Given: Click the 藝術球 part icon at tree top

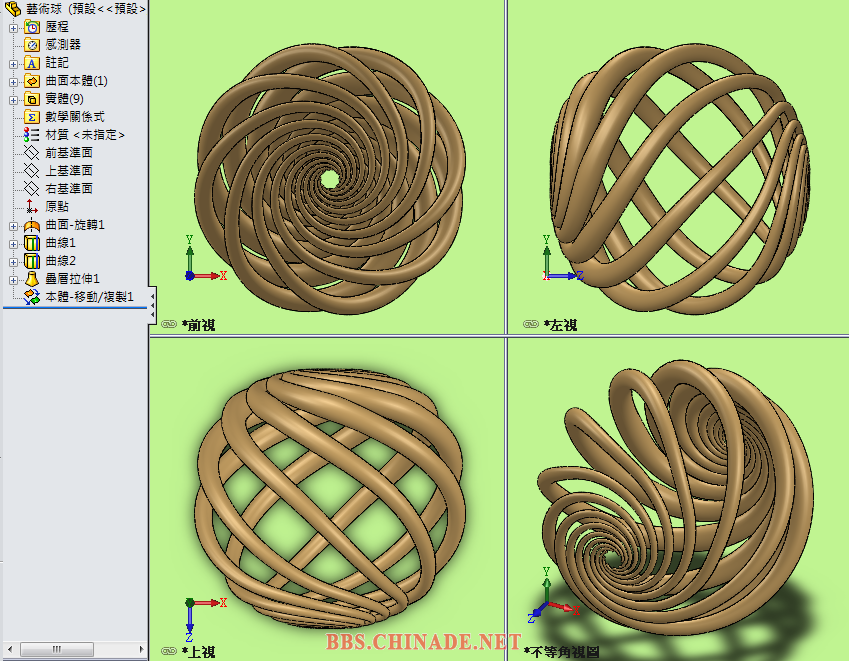Looking at the screenshot, I should (13, 8).
